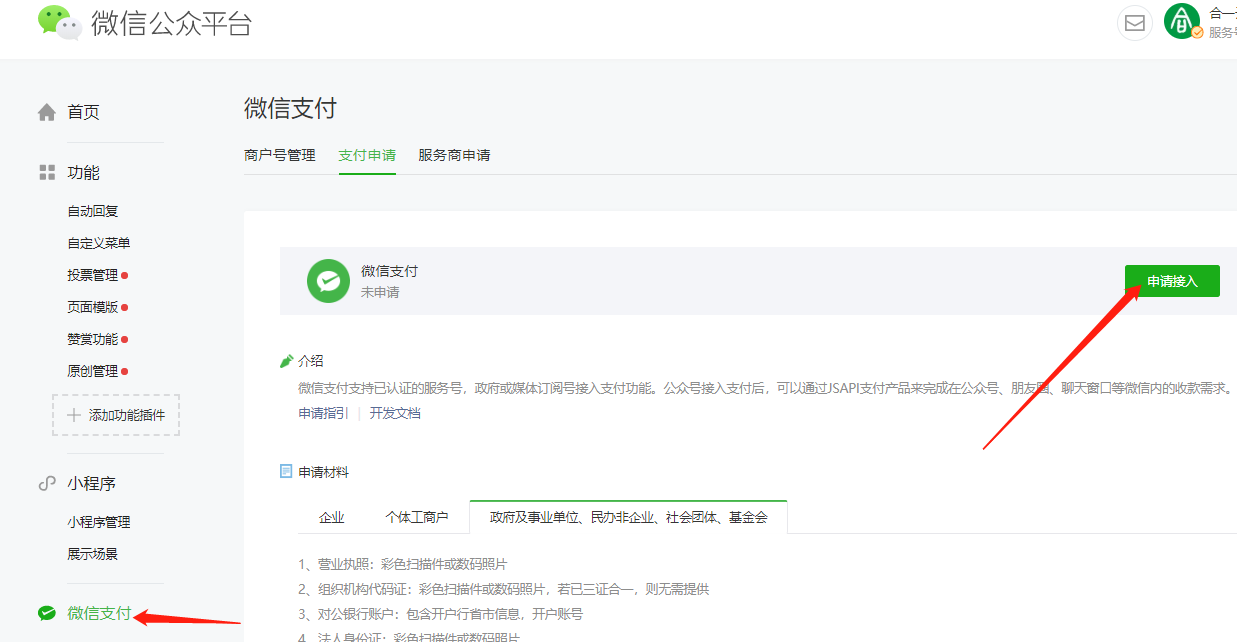Click the pencil icon beside 介绍
Screen dimensions: 1237x642
click(x=287, y=361)
